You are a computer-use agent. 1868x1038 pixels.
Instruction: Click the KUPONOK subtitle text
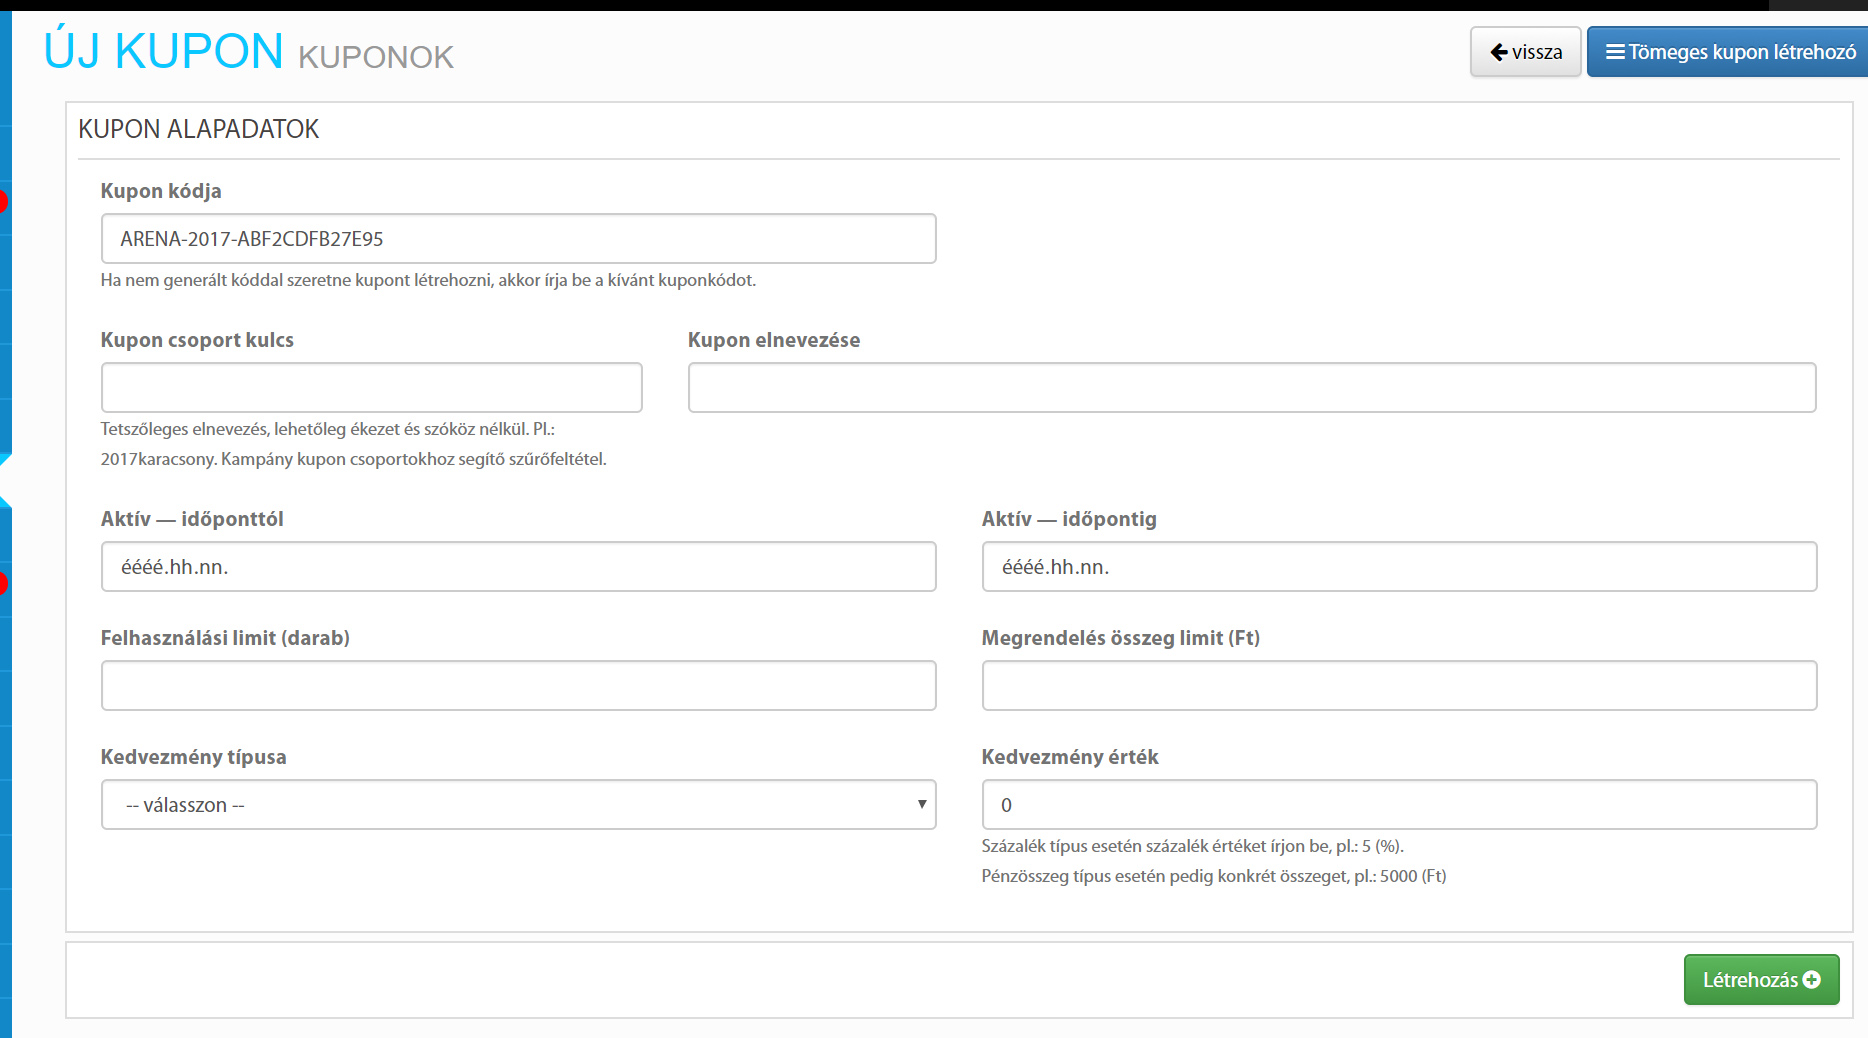tap(376, 57)
